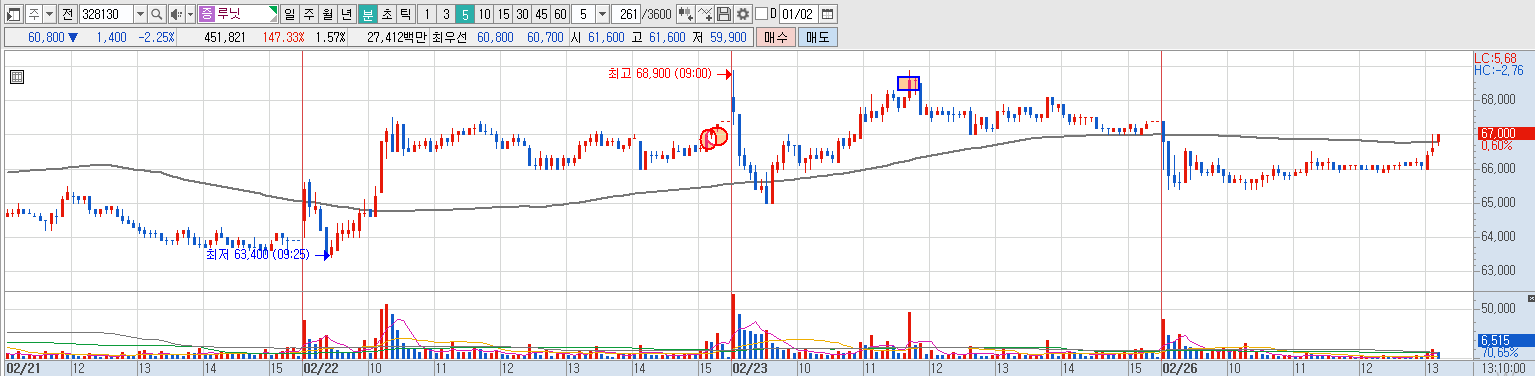Screen dimensions: 1535x376
Task: Set interval to 1 minute
Action: (x=427, y=14)
